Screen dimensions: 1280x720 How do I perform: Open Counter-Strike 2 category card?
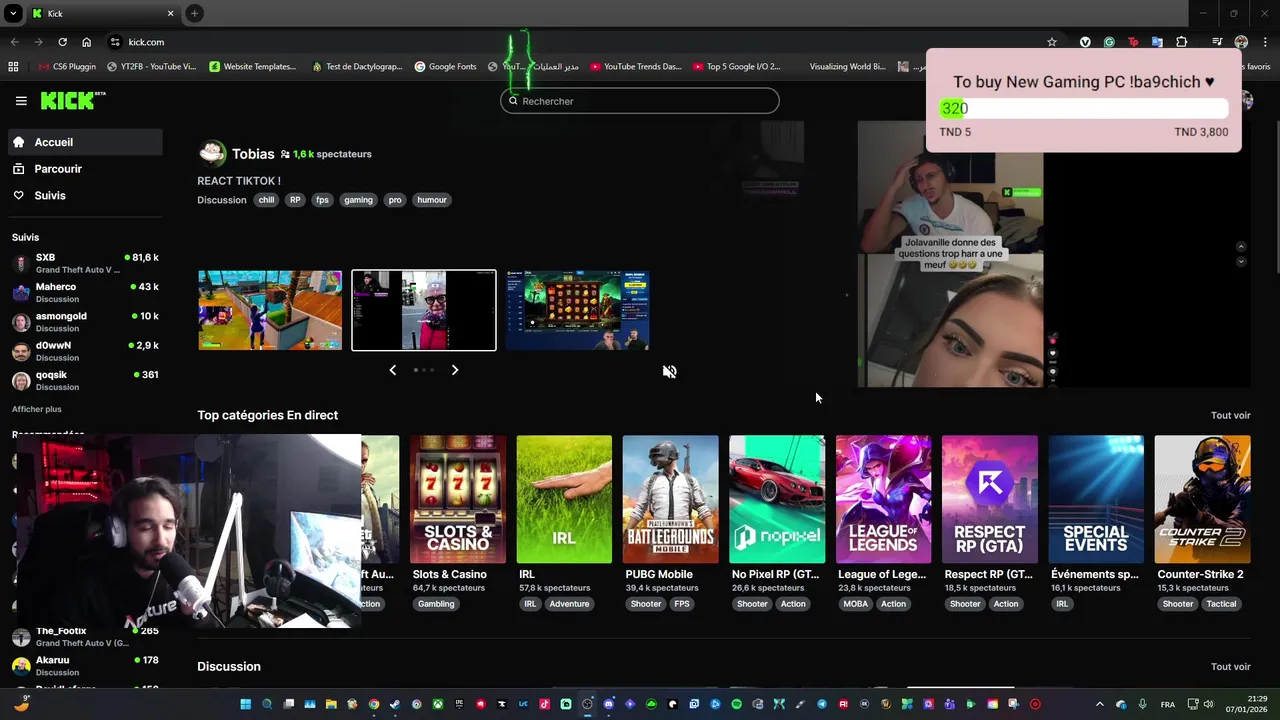click(1202, 499)
